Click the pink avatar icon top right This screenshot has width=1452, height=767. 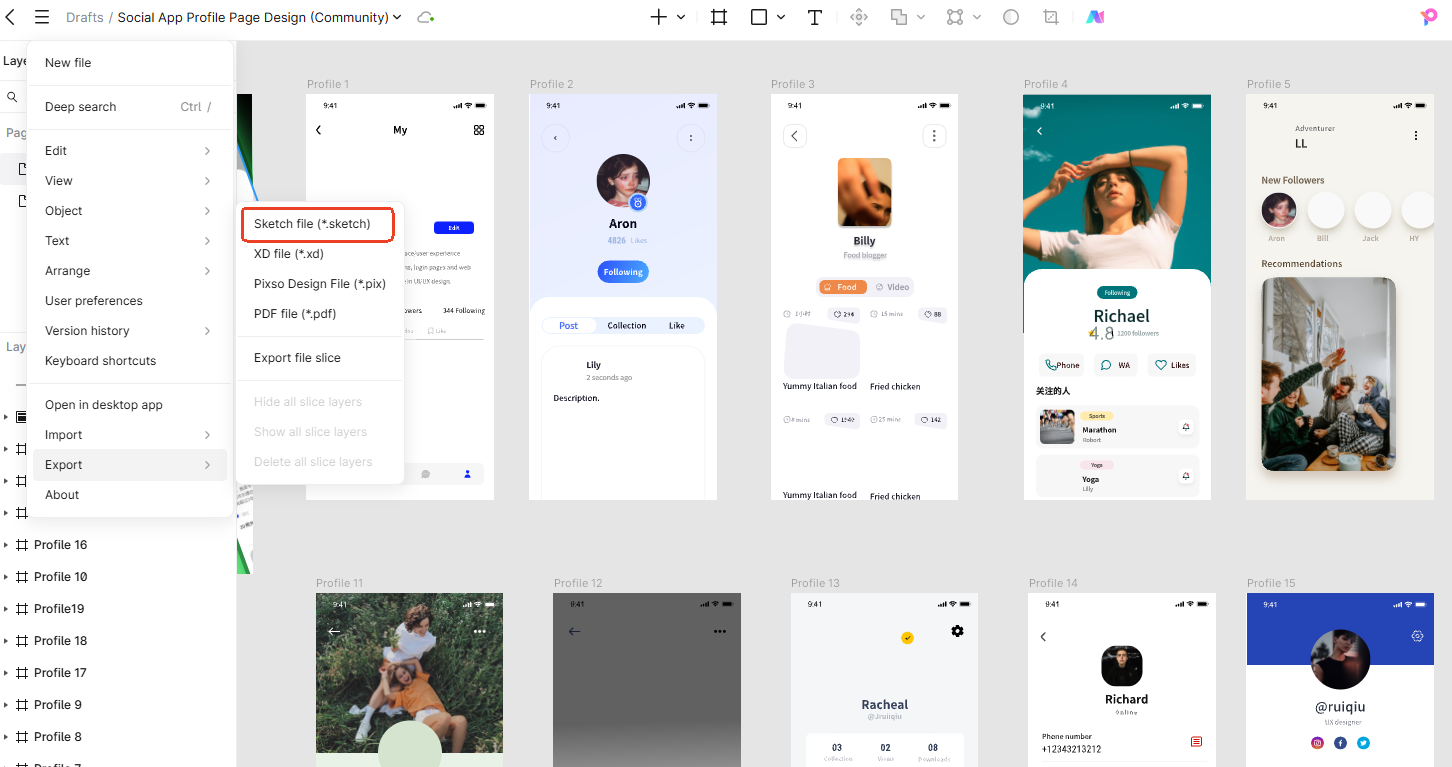coord(1429,17)
